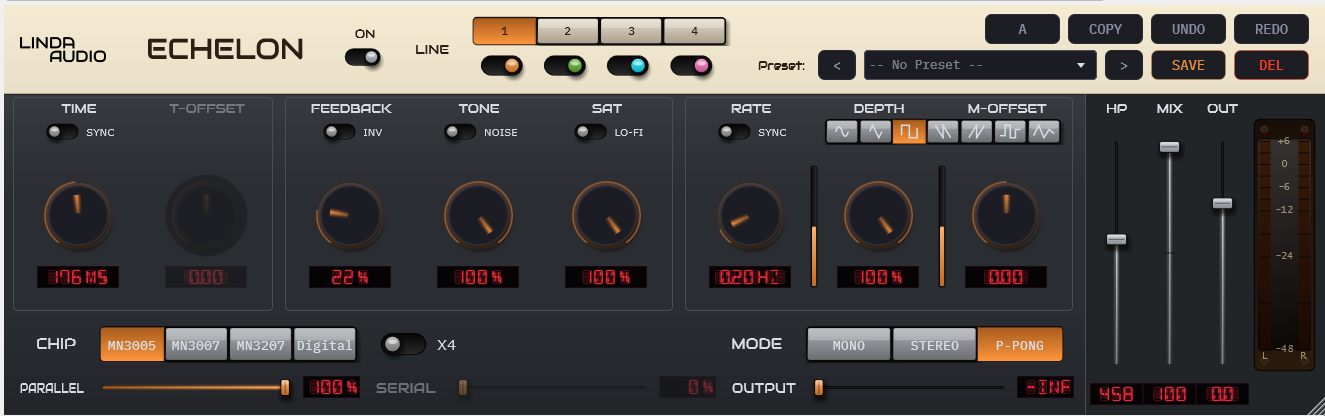Click the A state button
Image resolution: width=1325 pixels, height=416 pixels.
1022,29
